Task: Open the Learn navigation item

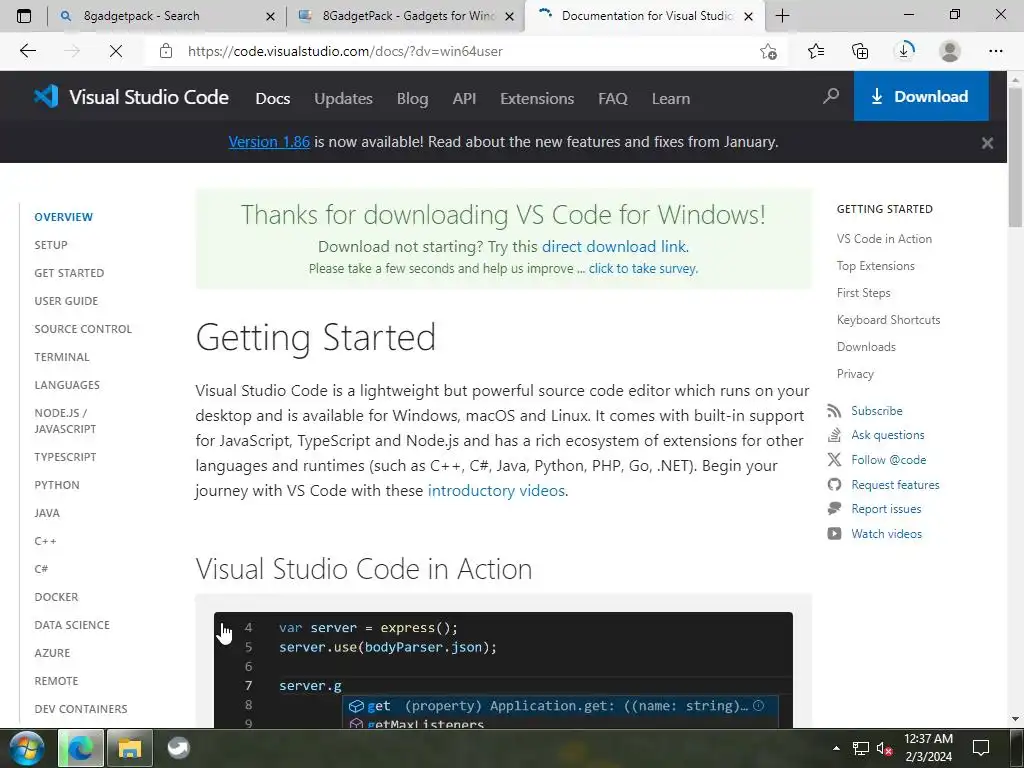Action: click(x=671, y=99)
